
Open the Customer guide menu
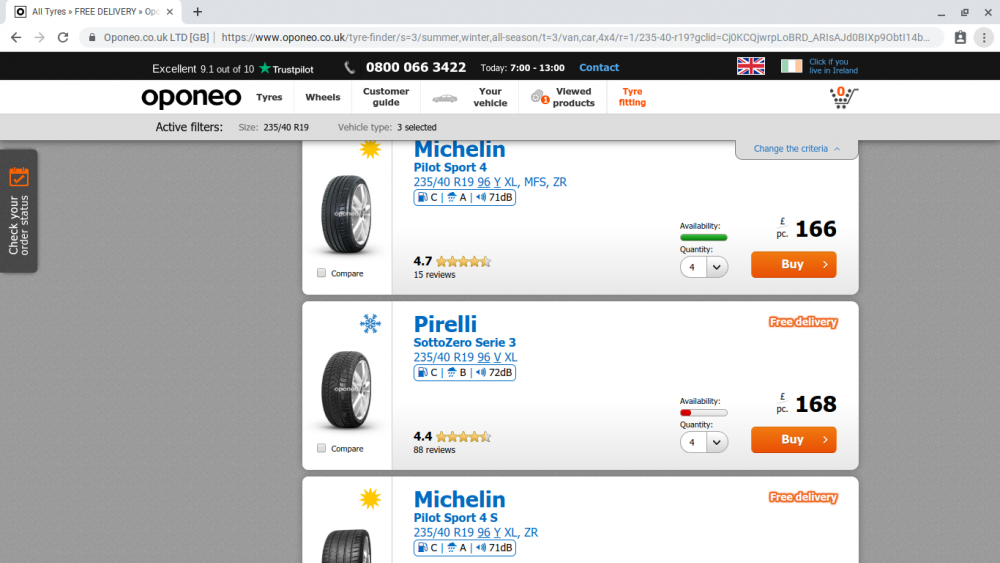pyautogui.click(x=386, y=97)
